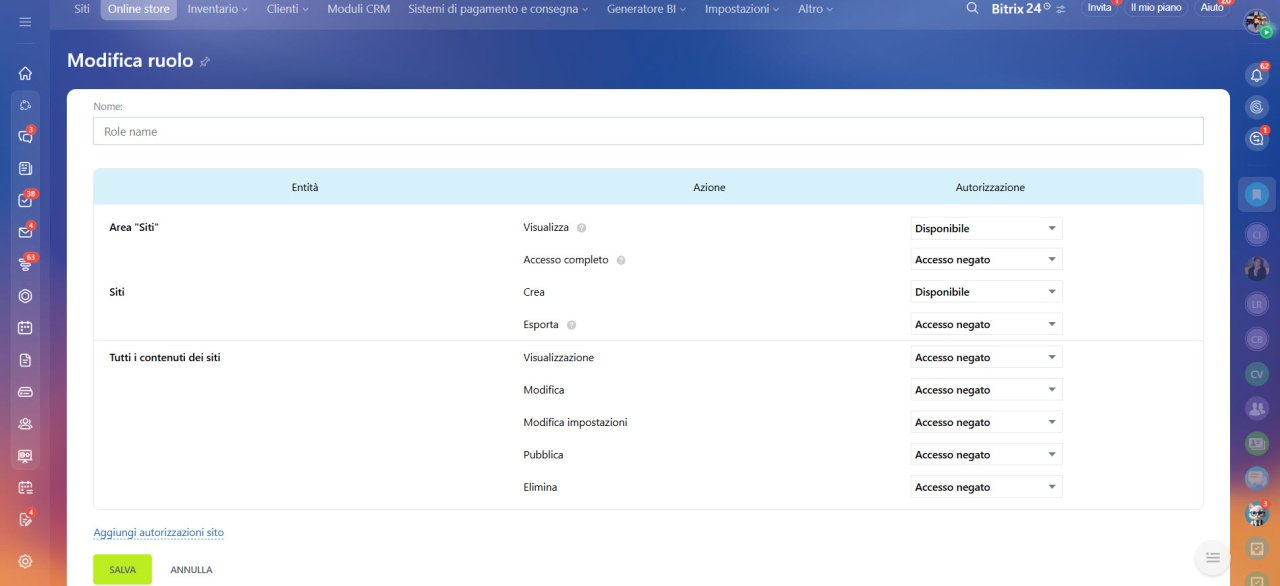Viewport: 1280px width, 586px height.
Task: Click the search magnifier icon in header
Action: click(x=972, y=9)
